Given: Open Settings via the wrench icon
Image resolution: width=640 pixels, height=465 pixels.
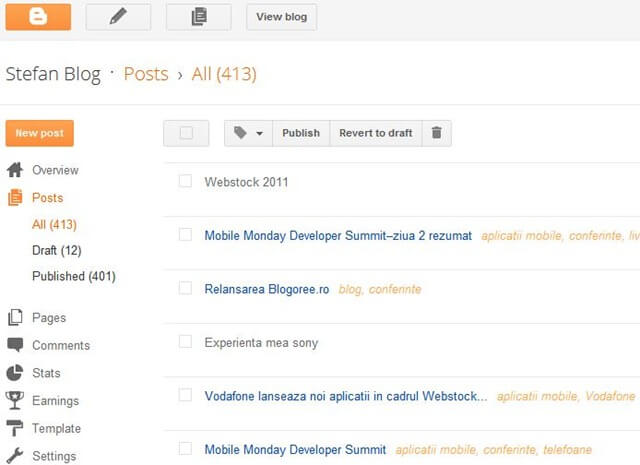Looking at the screenshot, I should point(15,456).
